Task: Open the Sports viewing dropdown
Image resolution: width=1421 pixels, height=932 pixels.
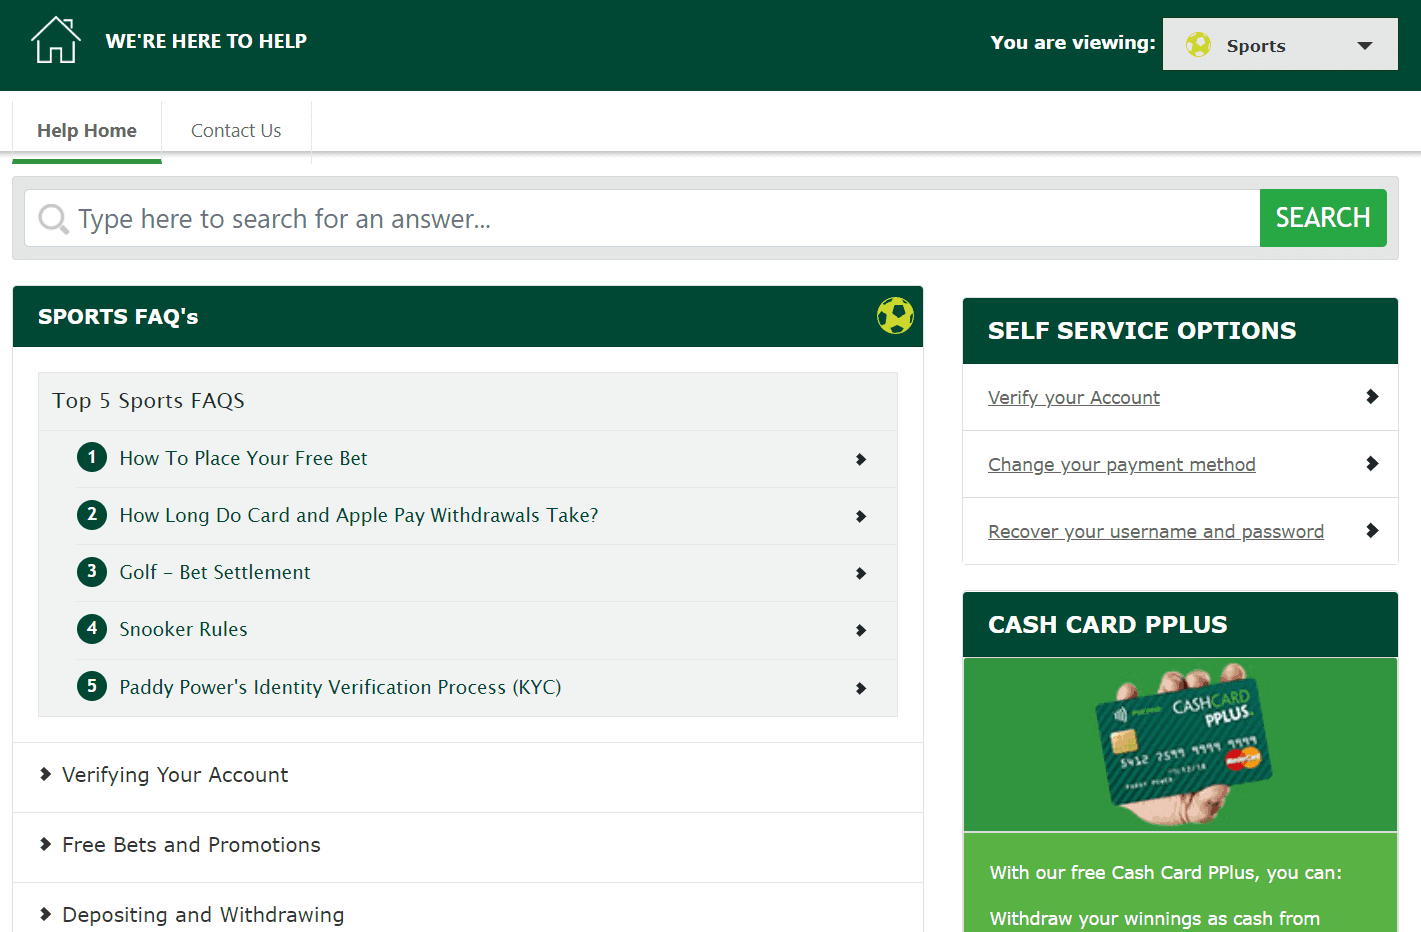Action: (1280, 44)
